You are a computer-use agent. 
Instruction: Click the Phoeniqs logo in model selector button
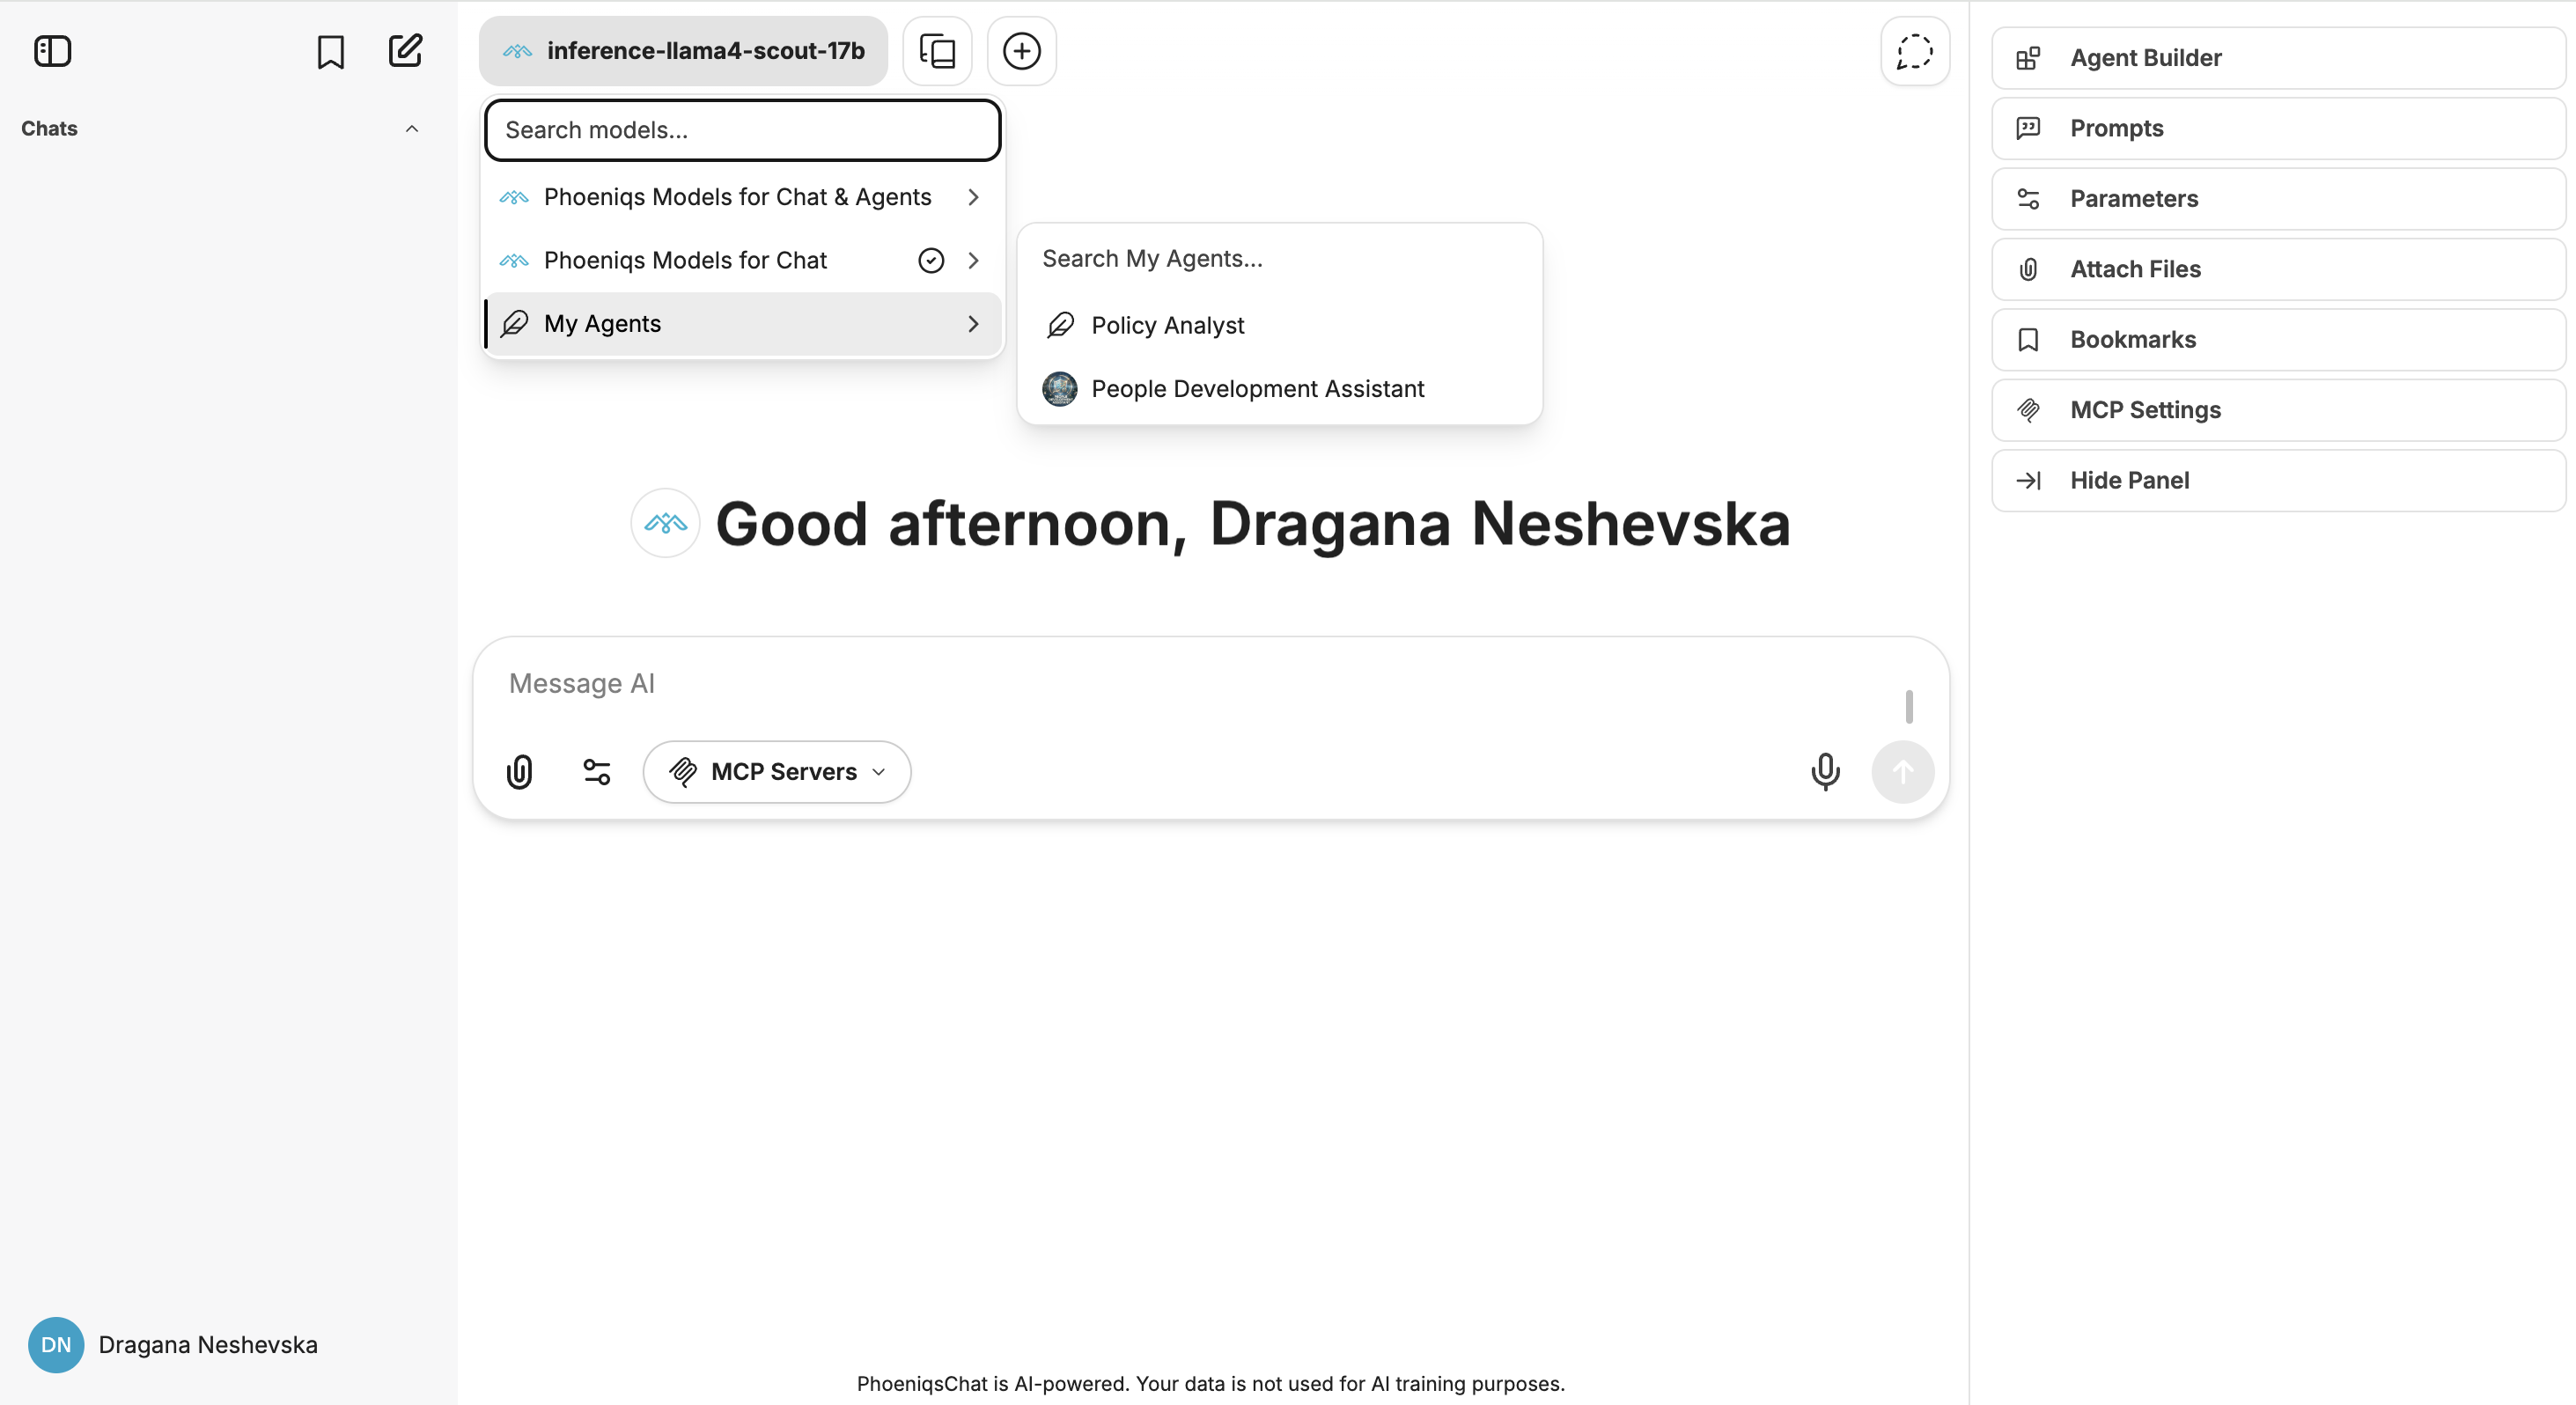point(517,51)
